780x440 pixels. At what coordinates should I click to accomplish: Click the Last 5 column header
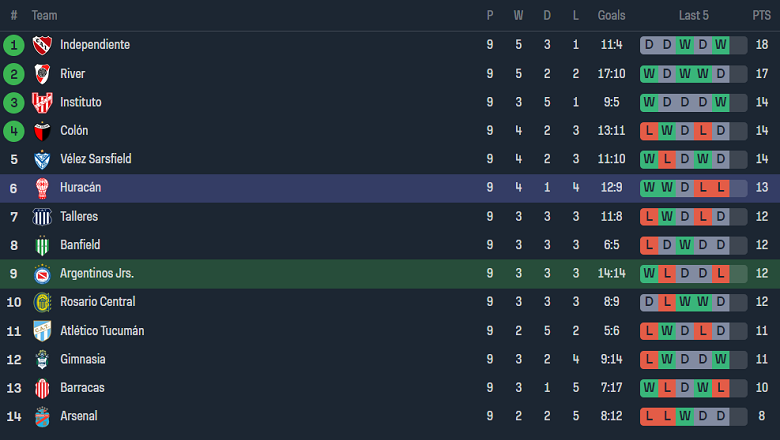tap(693, 16)
